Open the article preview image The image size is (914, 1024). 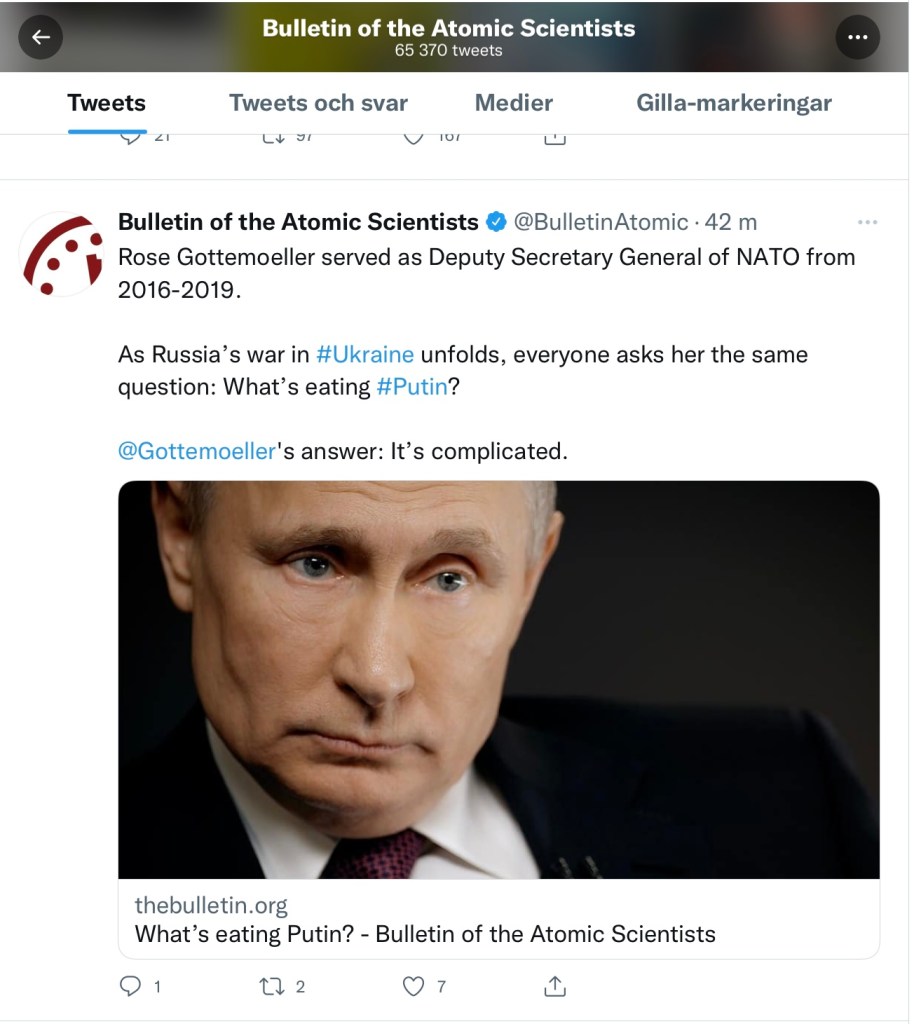498,680
